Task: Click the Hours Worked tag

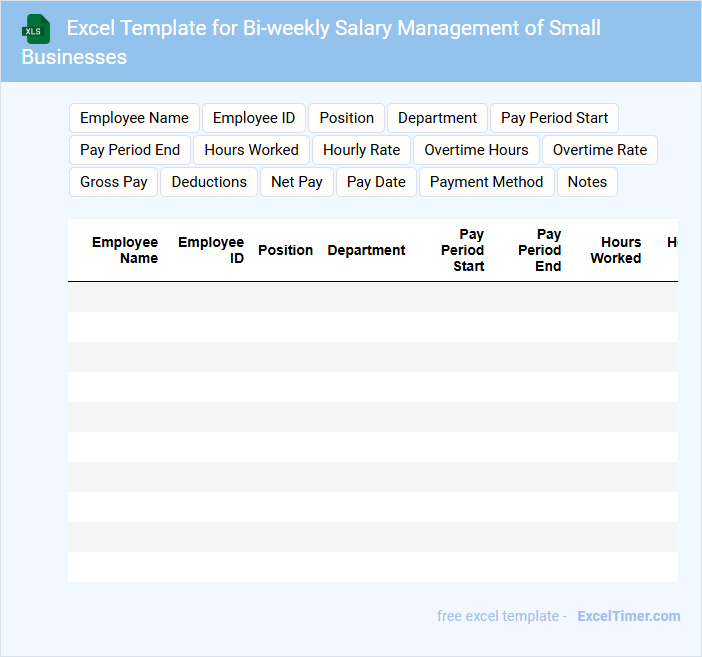Action: pos(251,150)
